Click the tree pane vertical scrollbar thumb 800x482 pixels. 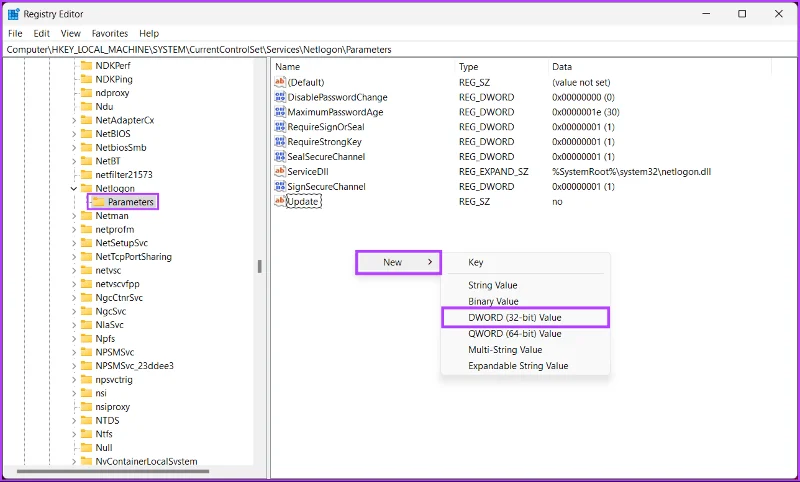260,266
